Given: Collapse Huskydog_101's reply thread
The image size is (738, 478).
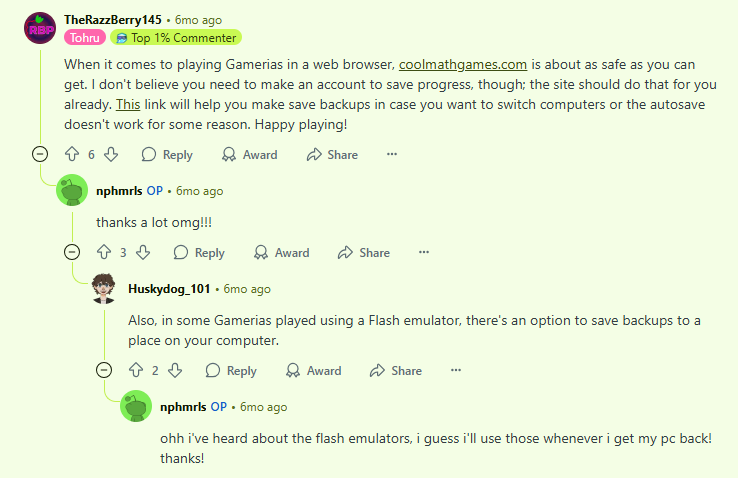Looking at the screenshot, I should 103,371.
